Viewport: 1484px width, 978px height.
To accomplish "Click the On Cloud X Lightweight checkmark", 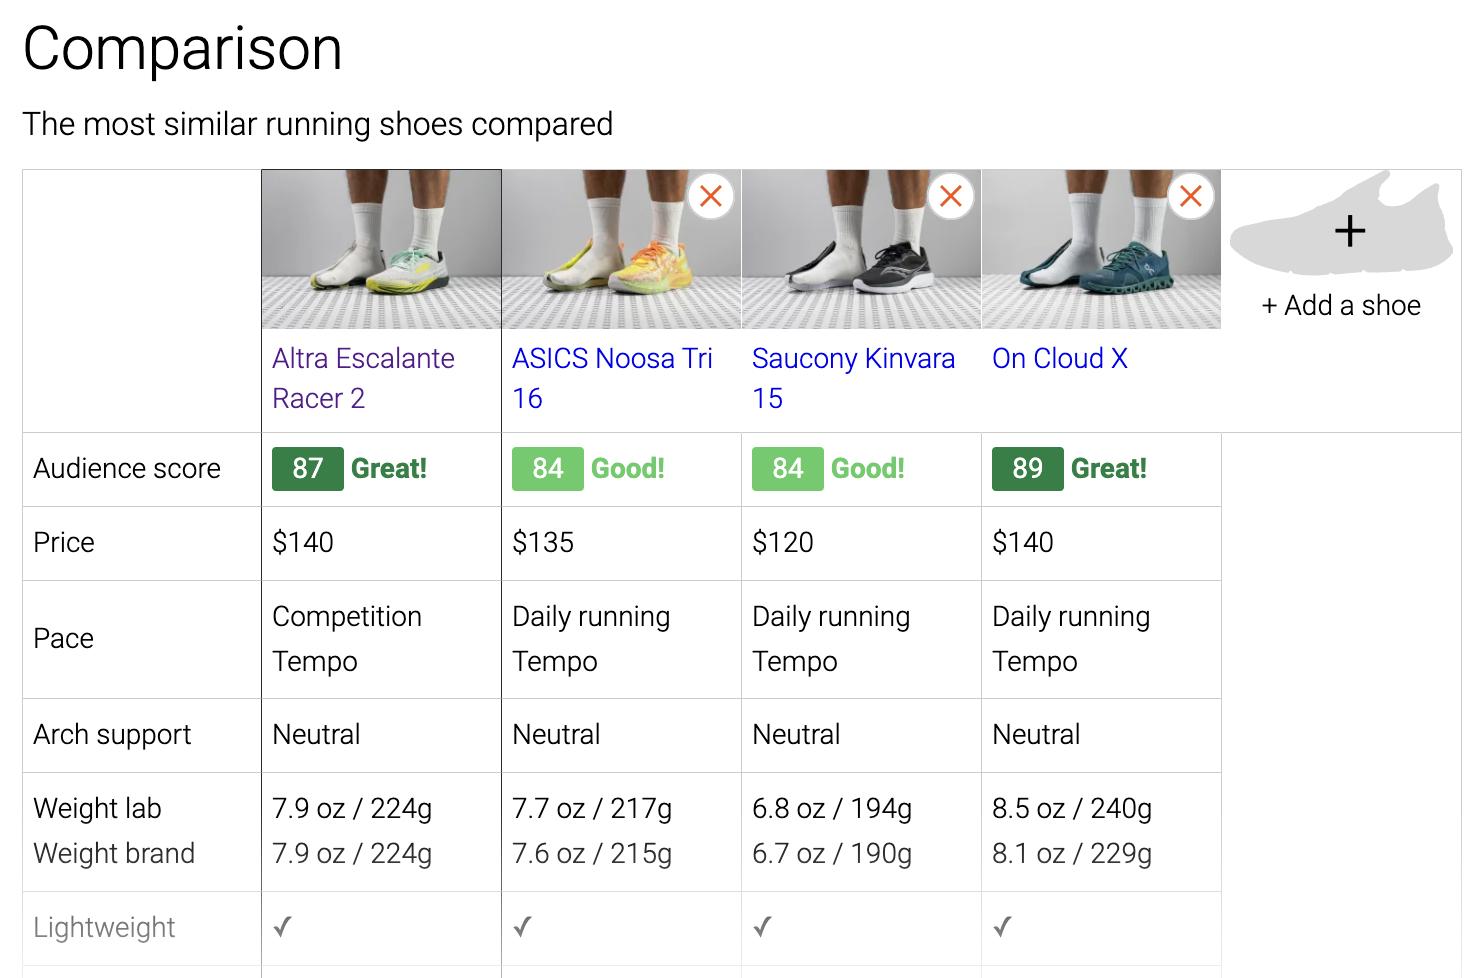I will (1003, 927).
